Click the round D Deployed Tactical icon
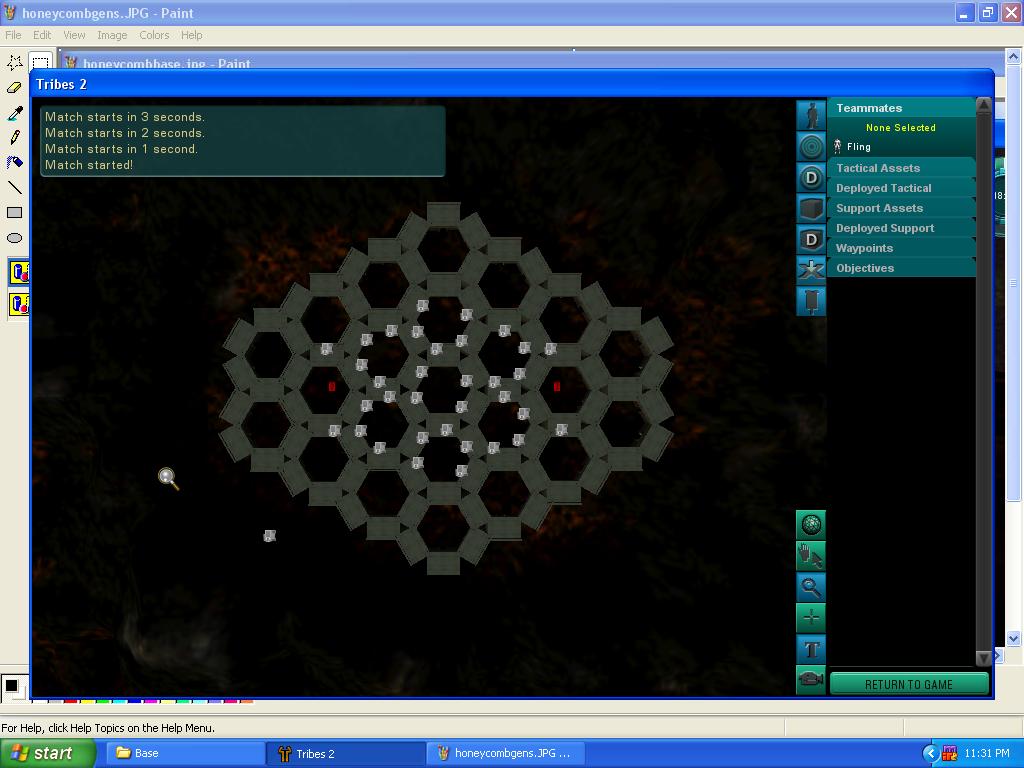Viewport: 1024px width, 768px height. coord(811,177)
